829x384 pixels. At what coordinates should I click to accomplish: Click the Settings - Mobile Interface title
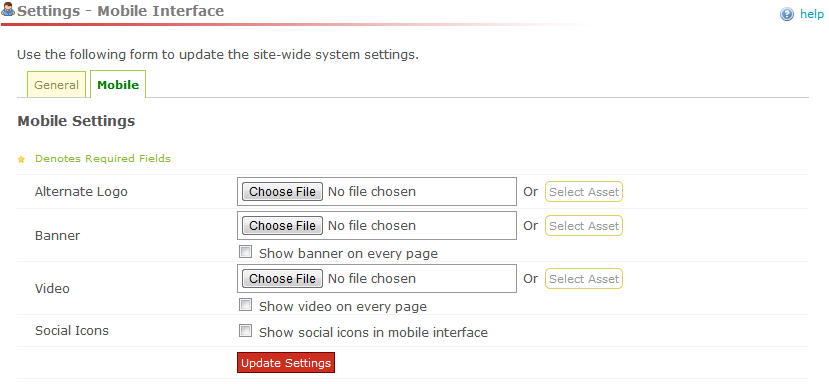pyautogui.click(x=121, y=11)
